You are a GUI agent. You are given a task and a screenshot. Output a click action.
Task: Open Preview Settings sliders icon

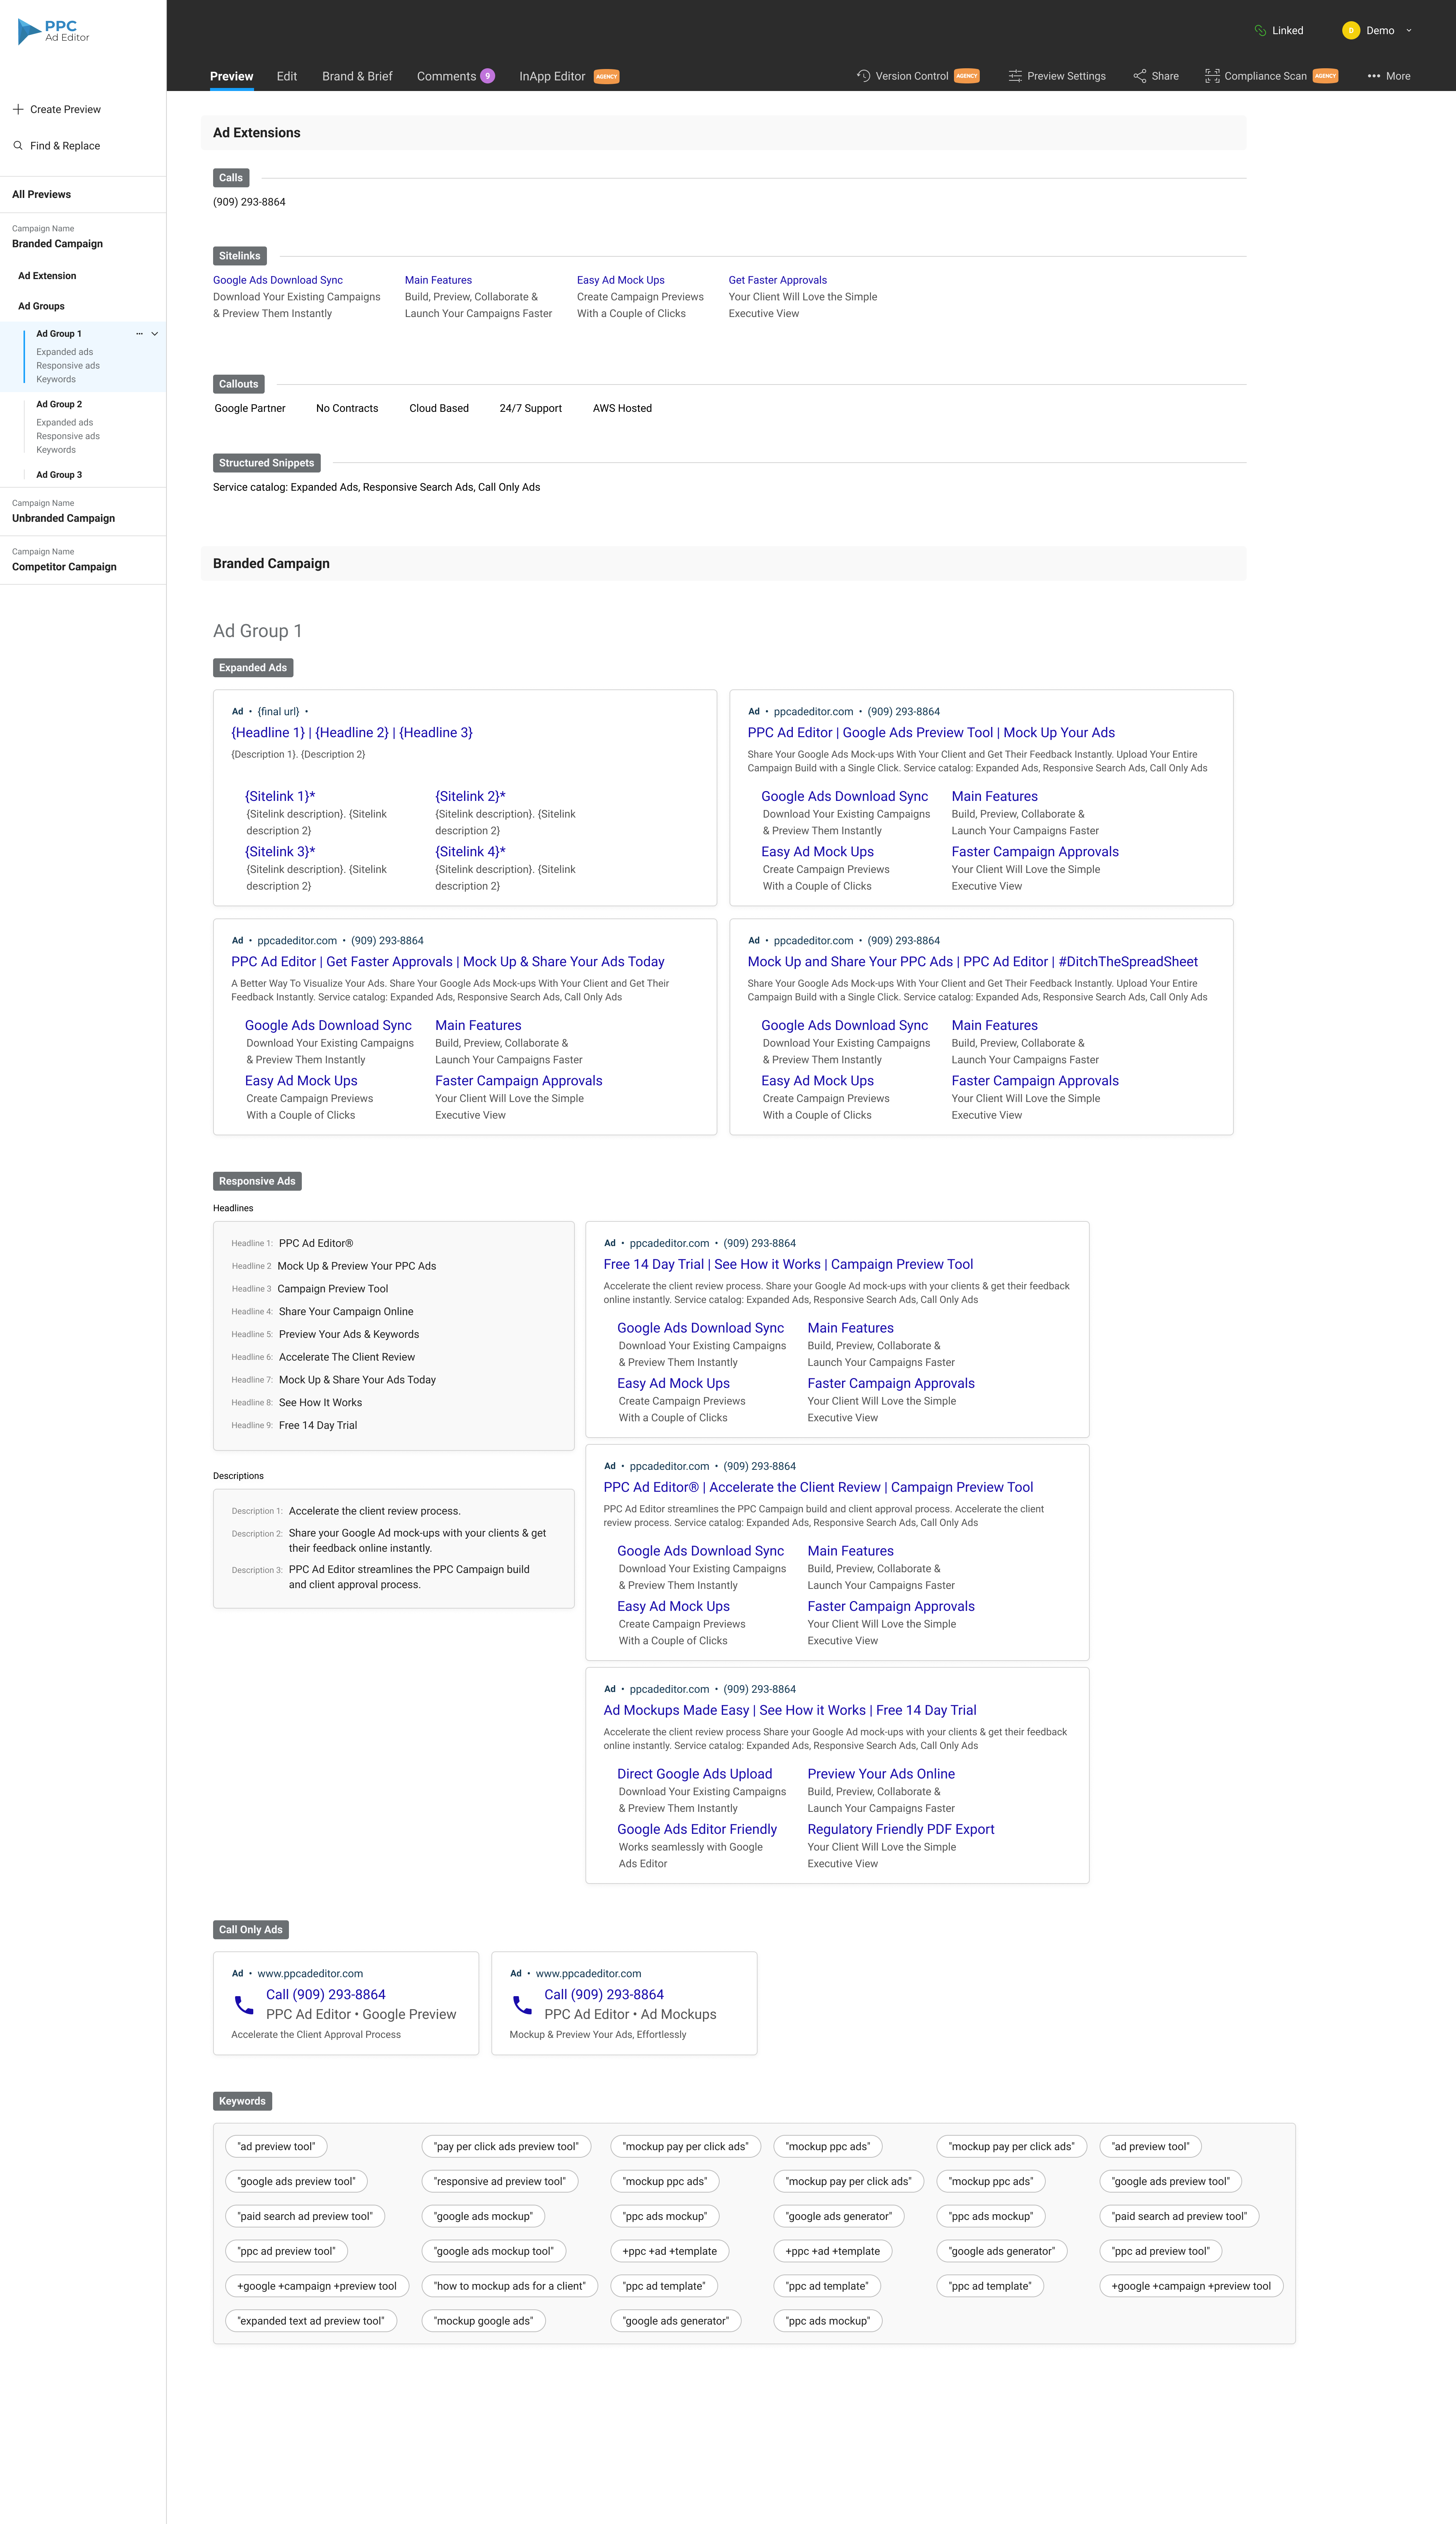(x=1015, y=76)
